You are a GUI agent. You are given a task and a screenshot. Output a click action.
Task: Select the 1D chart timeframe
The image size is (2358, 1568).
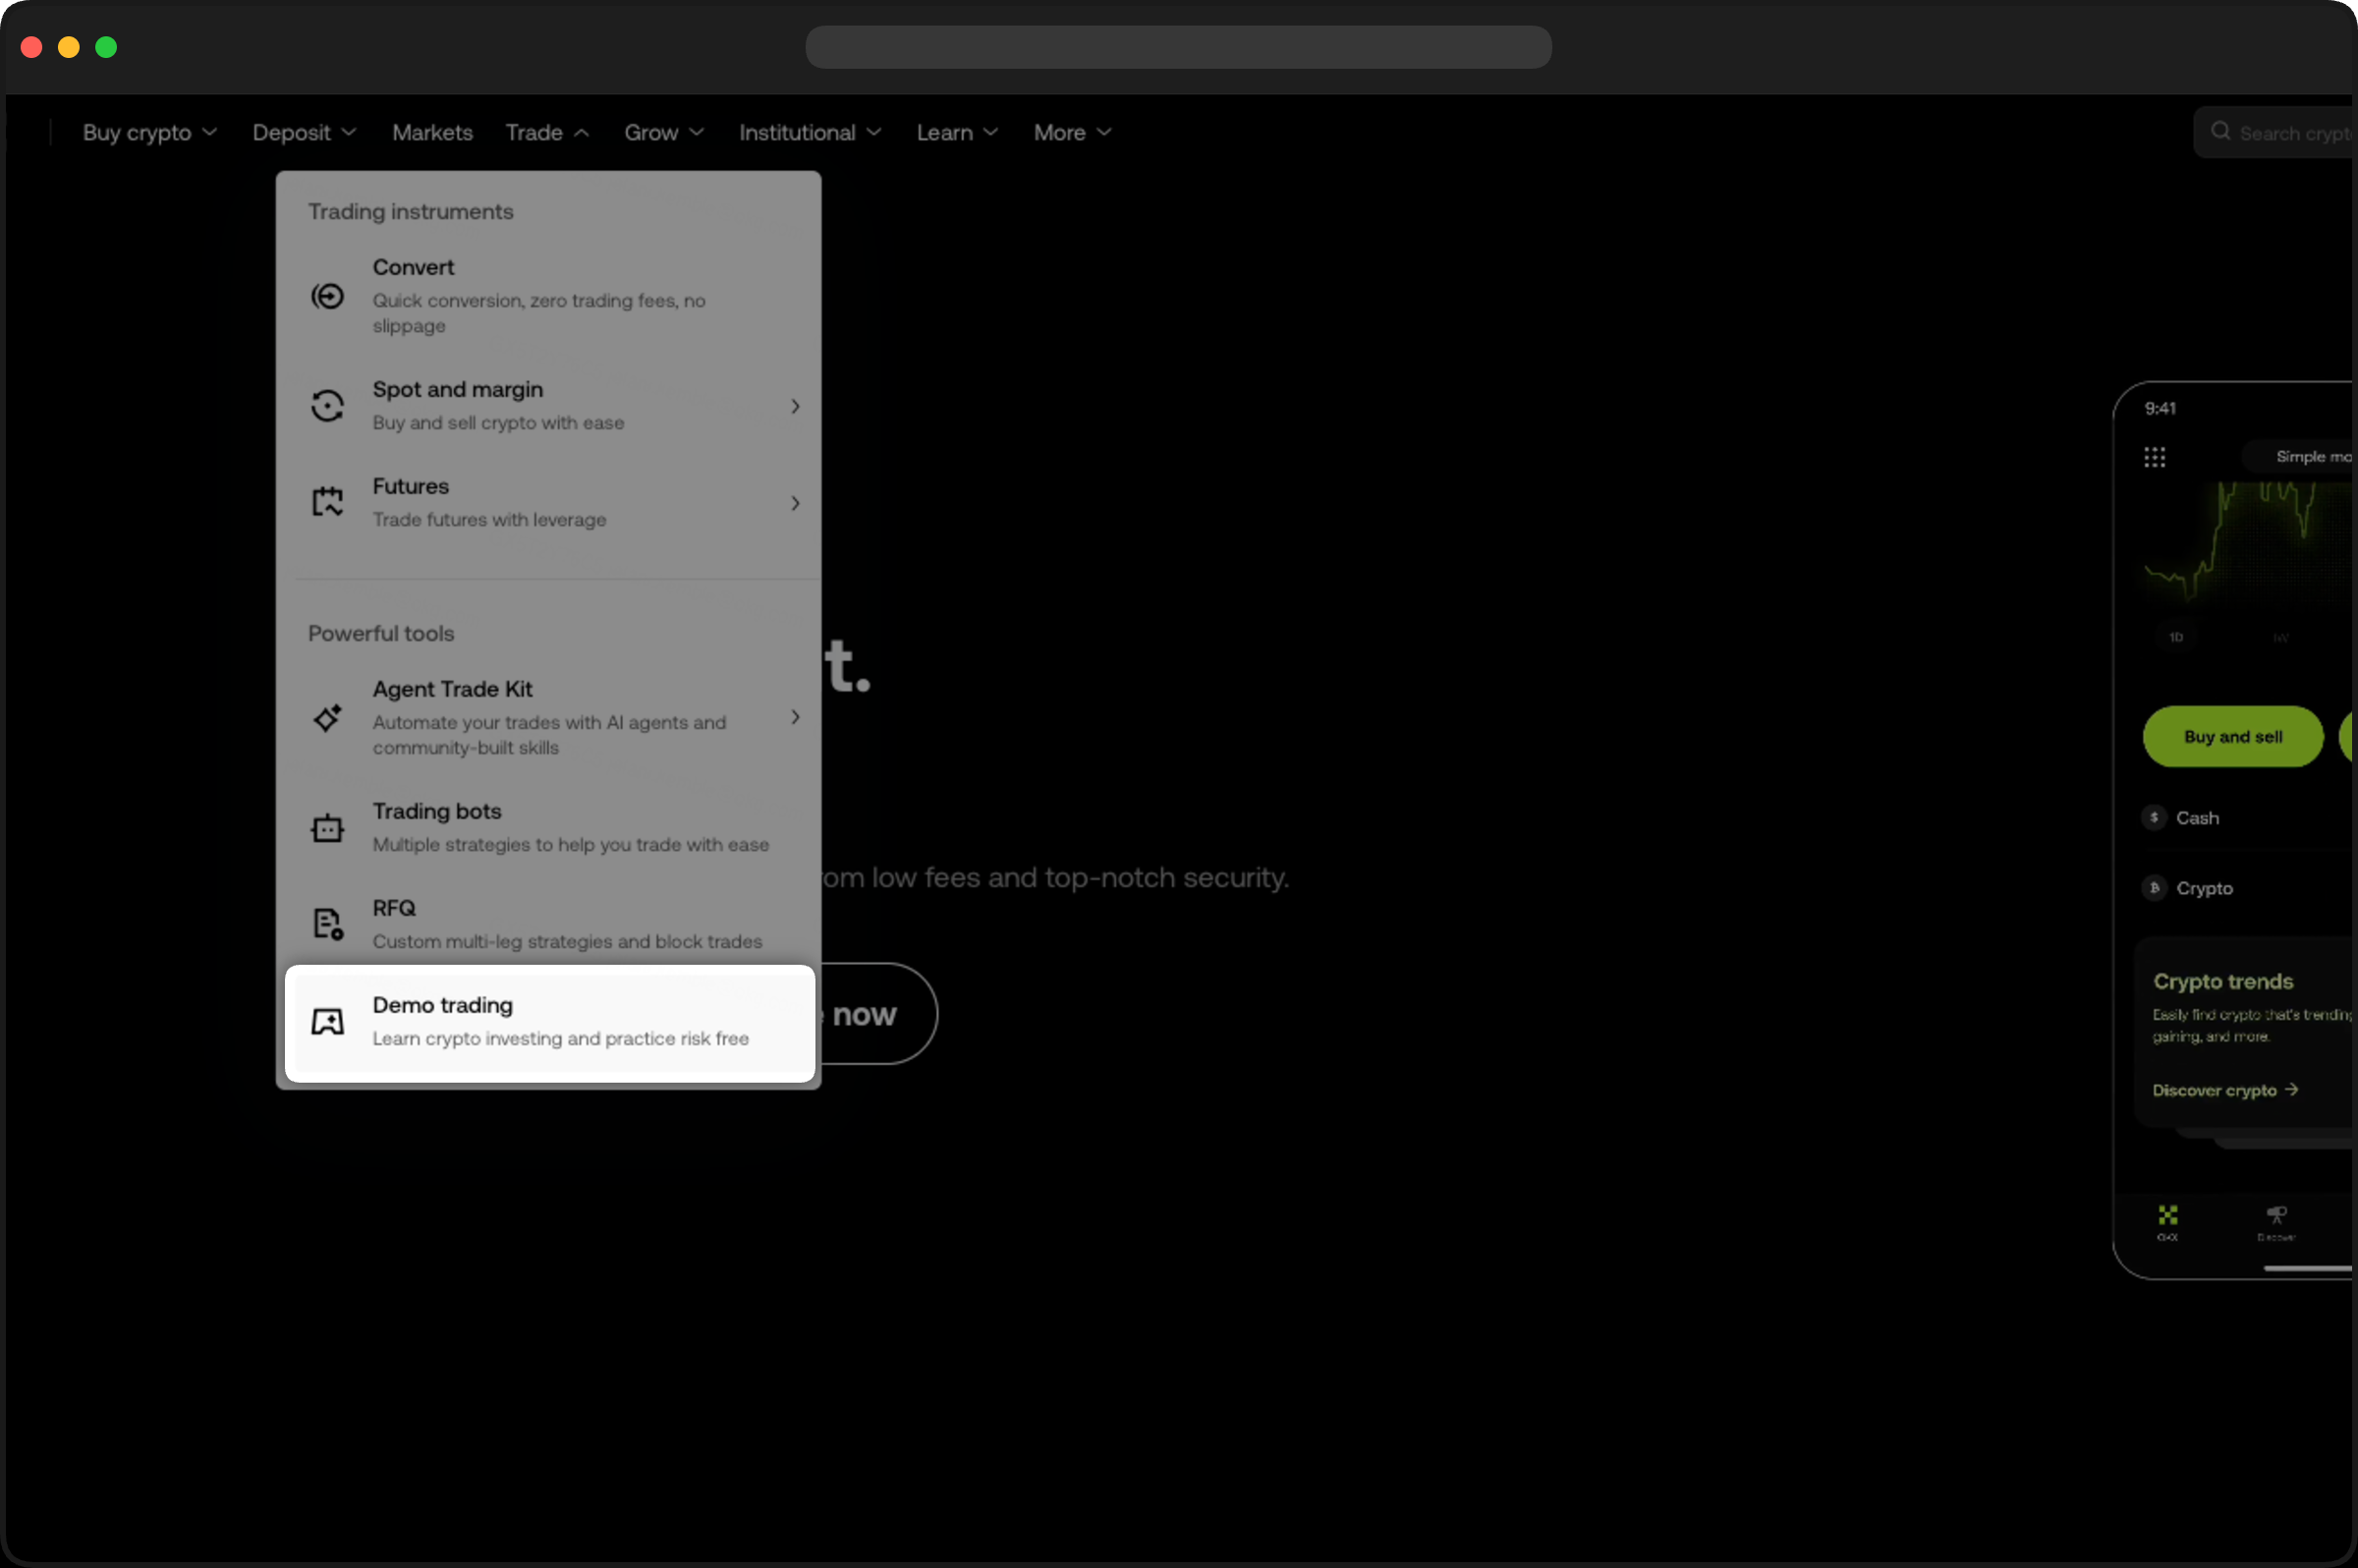(2177, 637)
